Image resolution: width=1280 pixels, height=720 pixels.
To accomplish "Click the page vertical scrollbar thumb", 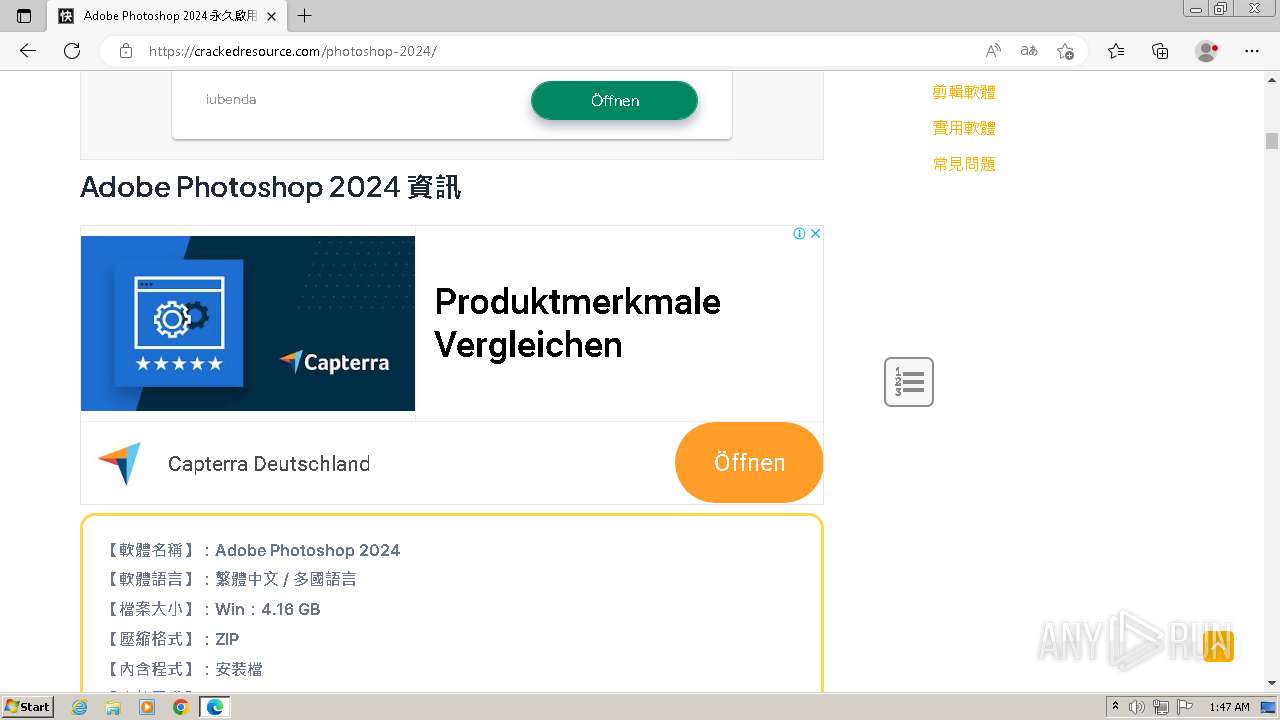I will coord(1272,141).
